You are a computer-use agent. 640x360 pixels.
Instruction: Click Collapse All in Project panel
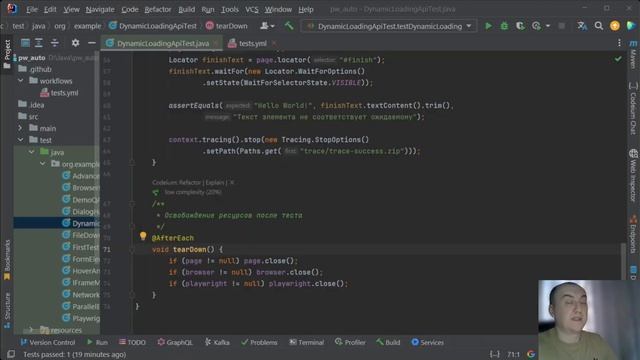pos(55,43)
